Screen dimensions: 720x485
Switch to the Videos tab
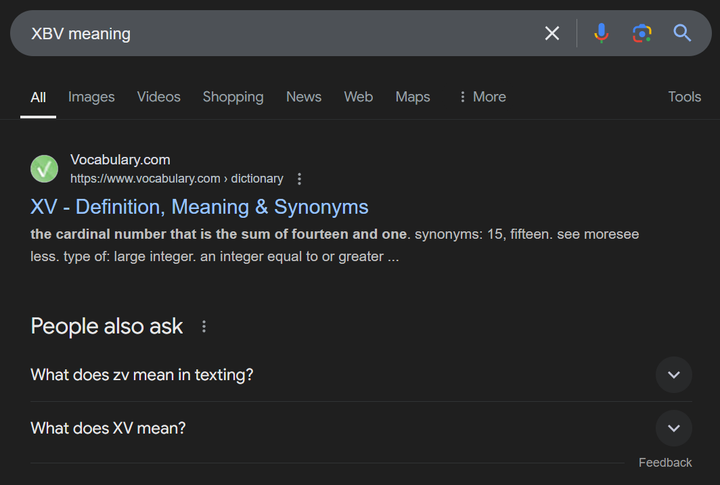click(x=158, y=97)
